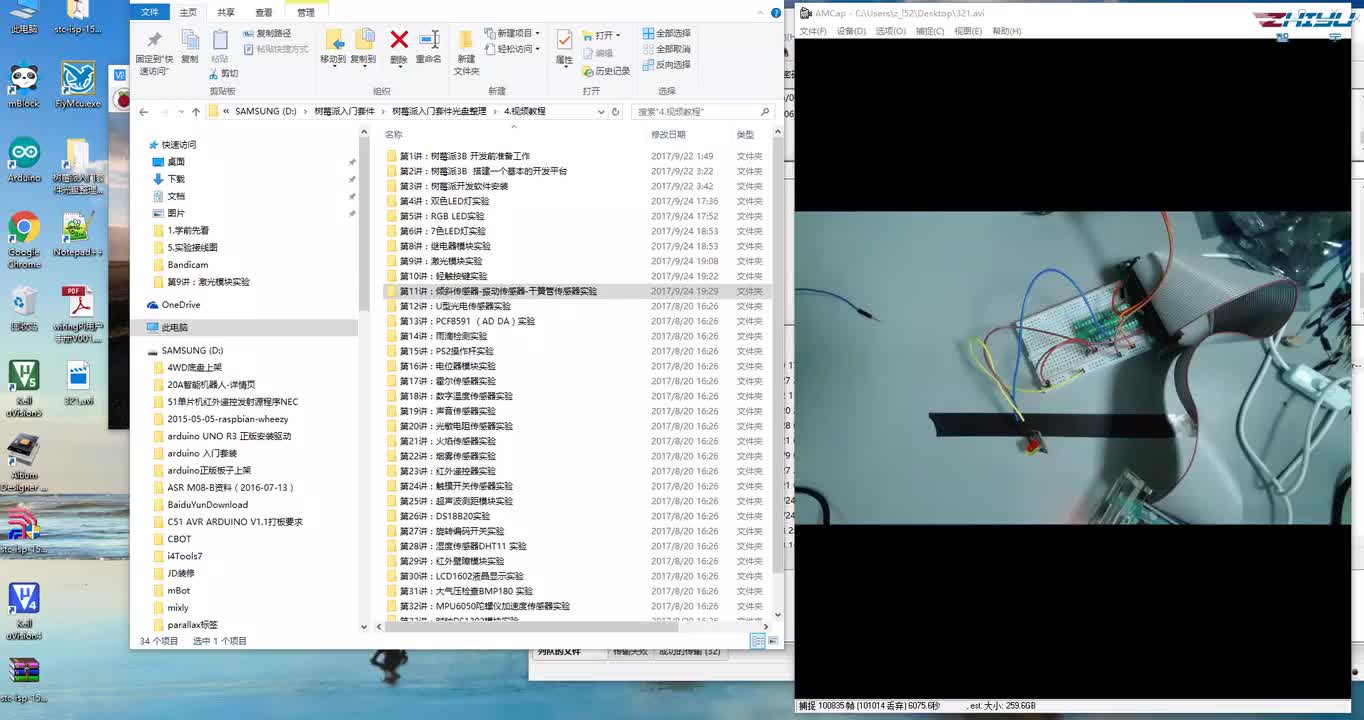The height and width of the screenshot is (720, 1364).
Task: Click the red Delete (删除) X icon
Action: click(x=399, y=40)
